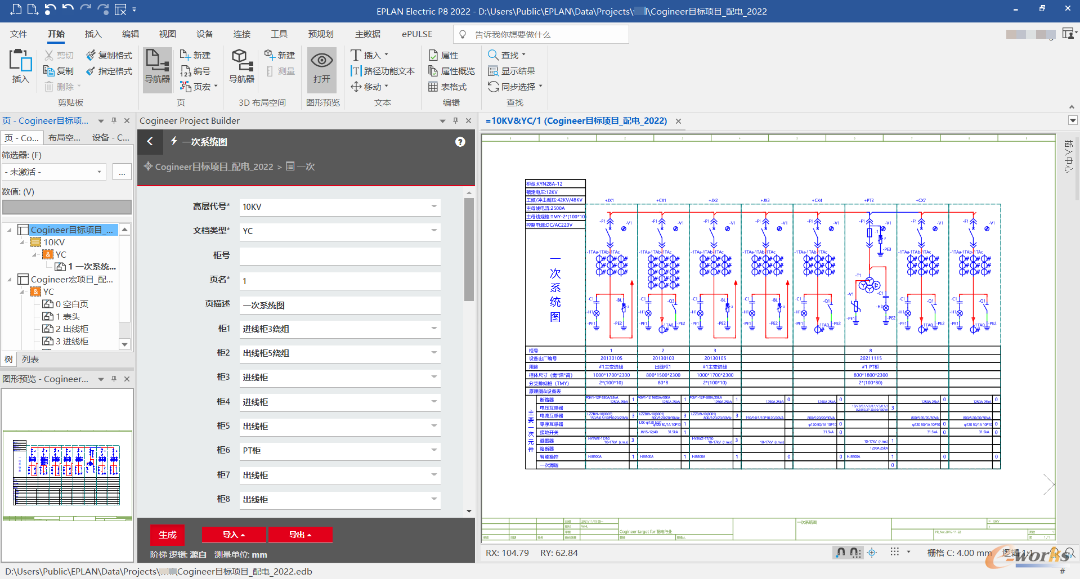Image resolution: width=1080 pixels, height=579 pixels.
Task: Collapse the 10KV tree node
Action: 23,242
